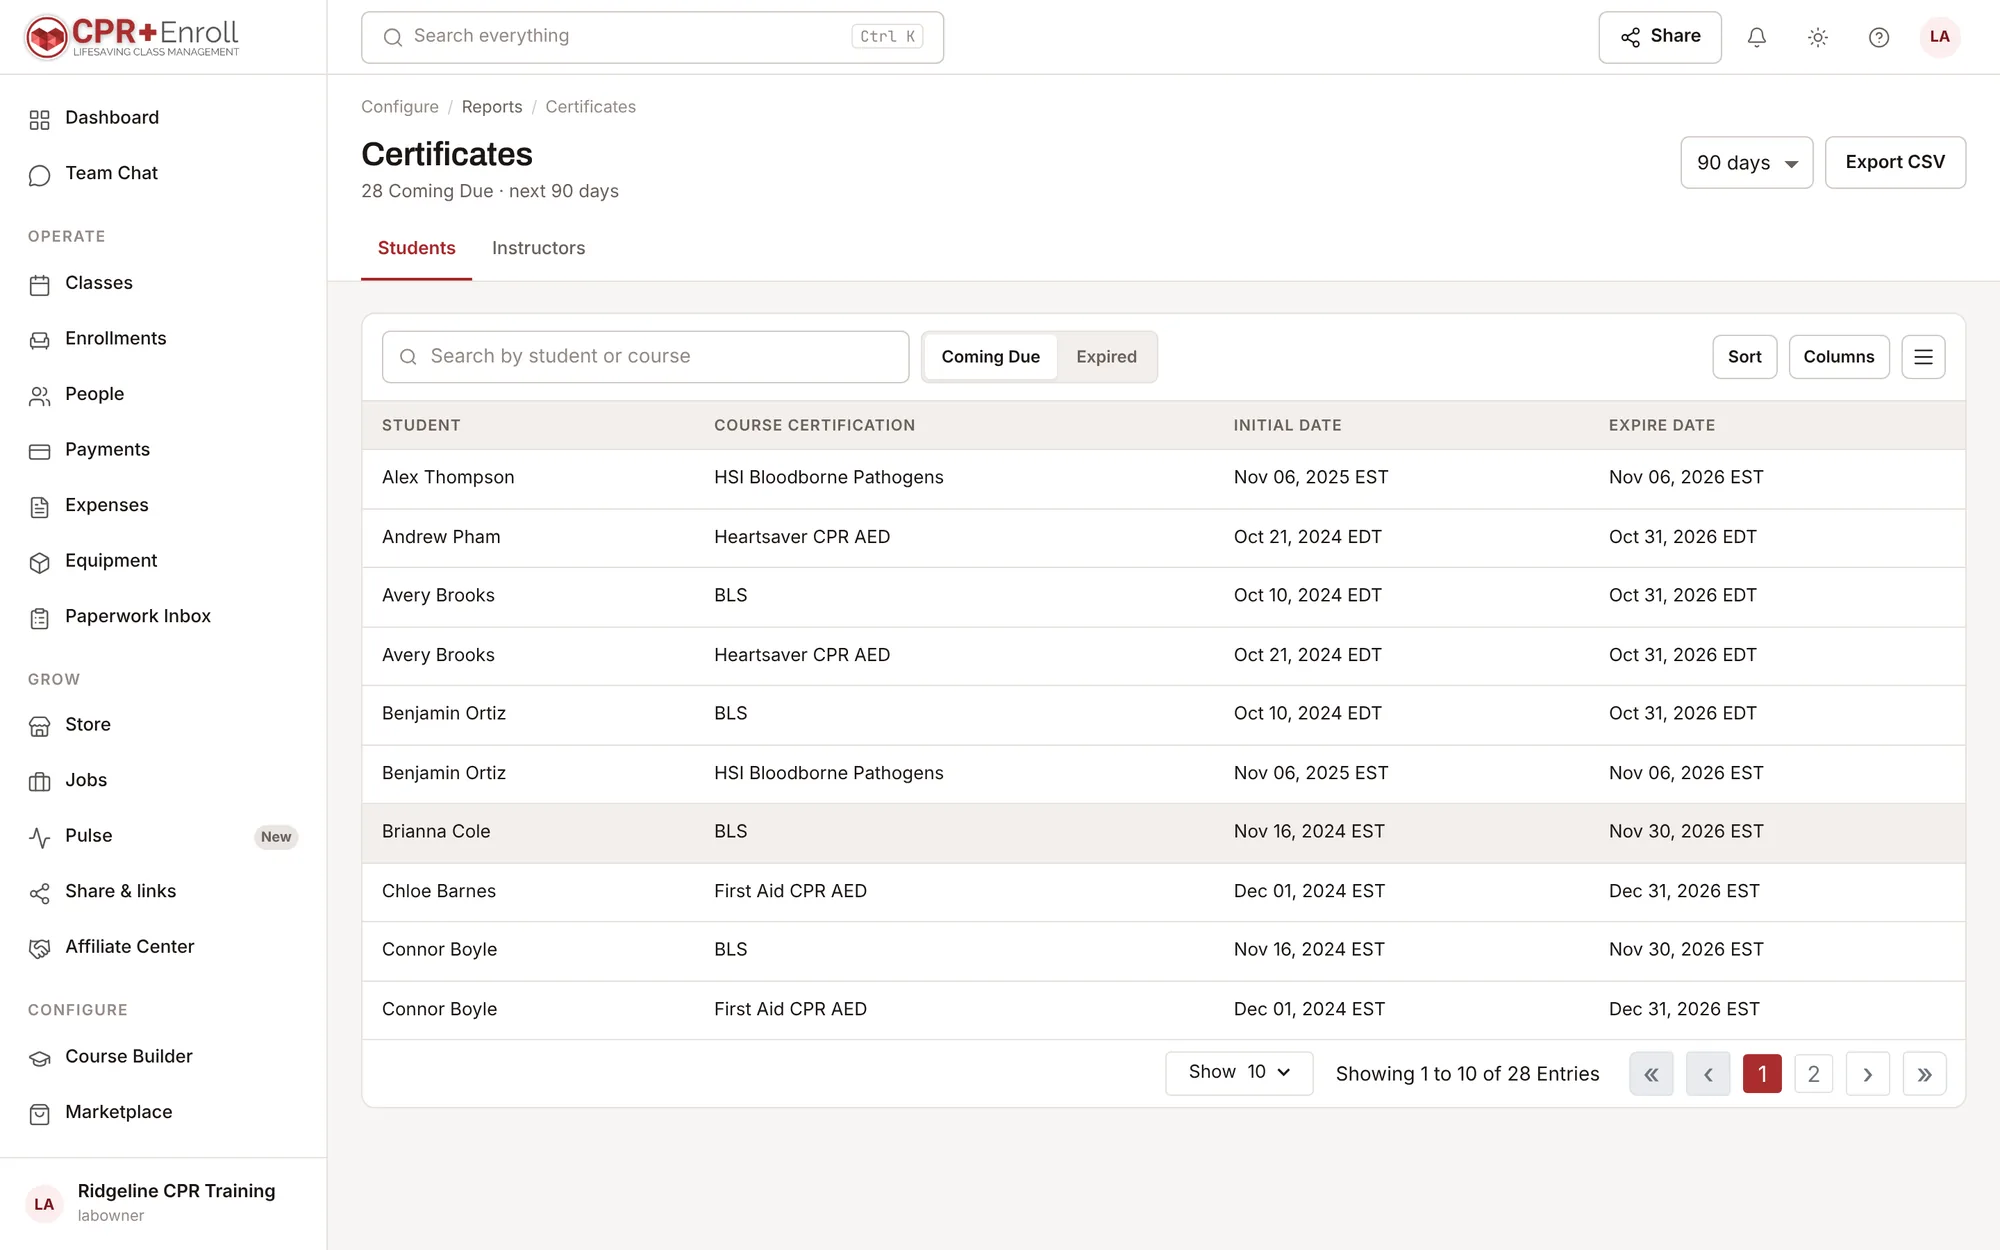Toggle light theme sun icon
This screenshot has width=2000, height=1250.
[x=1817, y=37]
